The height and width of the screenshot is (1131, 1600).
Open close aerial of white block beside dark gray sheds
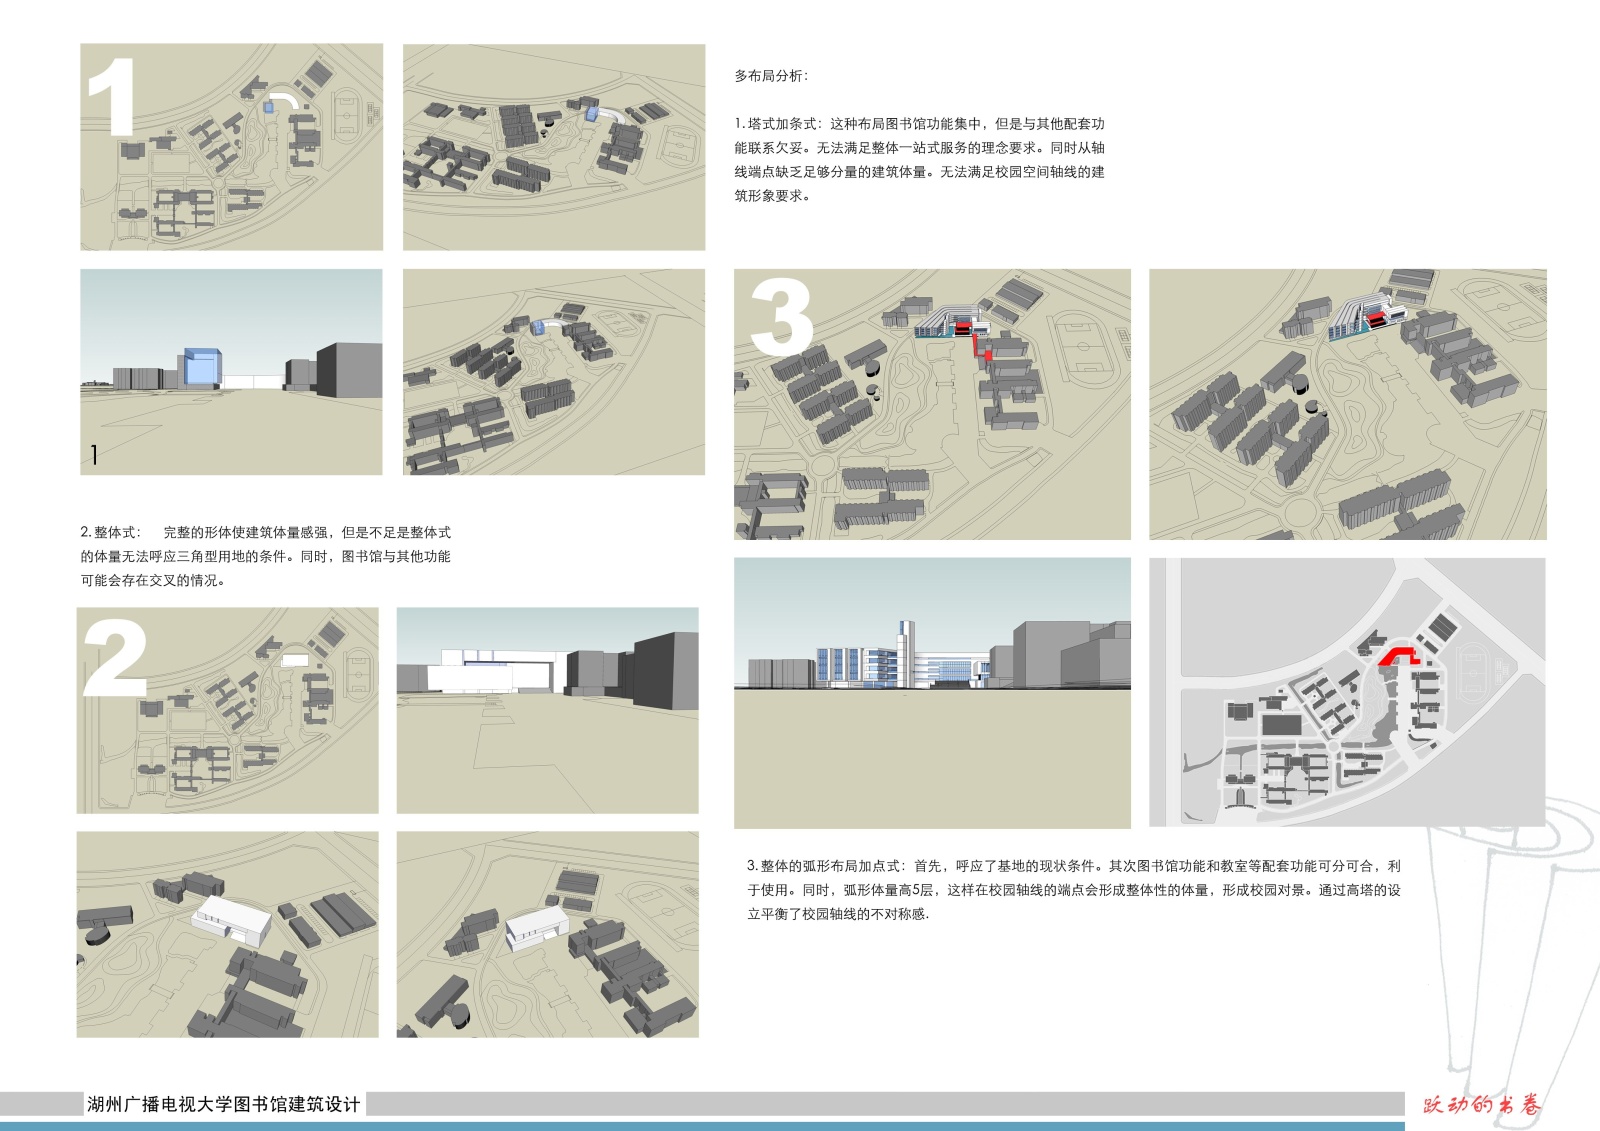[228, 934]
